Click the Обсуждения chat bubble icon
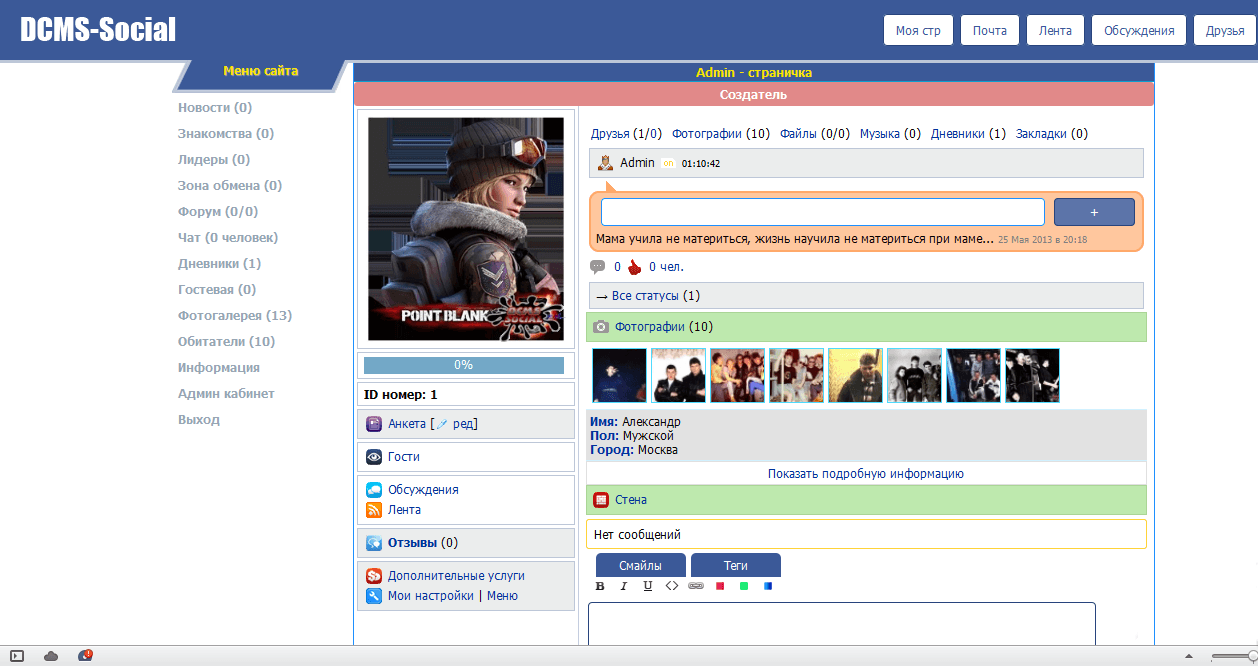This screenshot has width=1258, height=666. [x=374, y=490]
